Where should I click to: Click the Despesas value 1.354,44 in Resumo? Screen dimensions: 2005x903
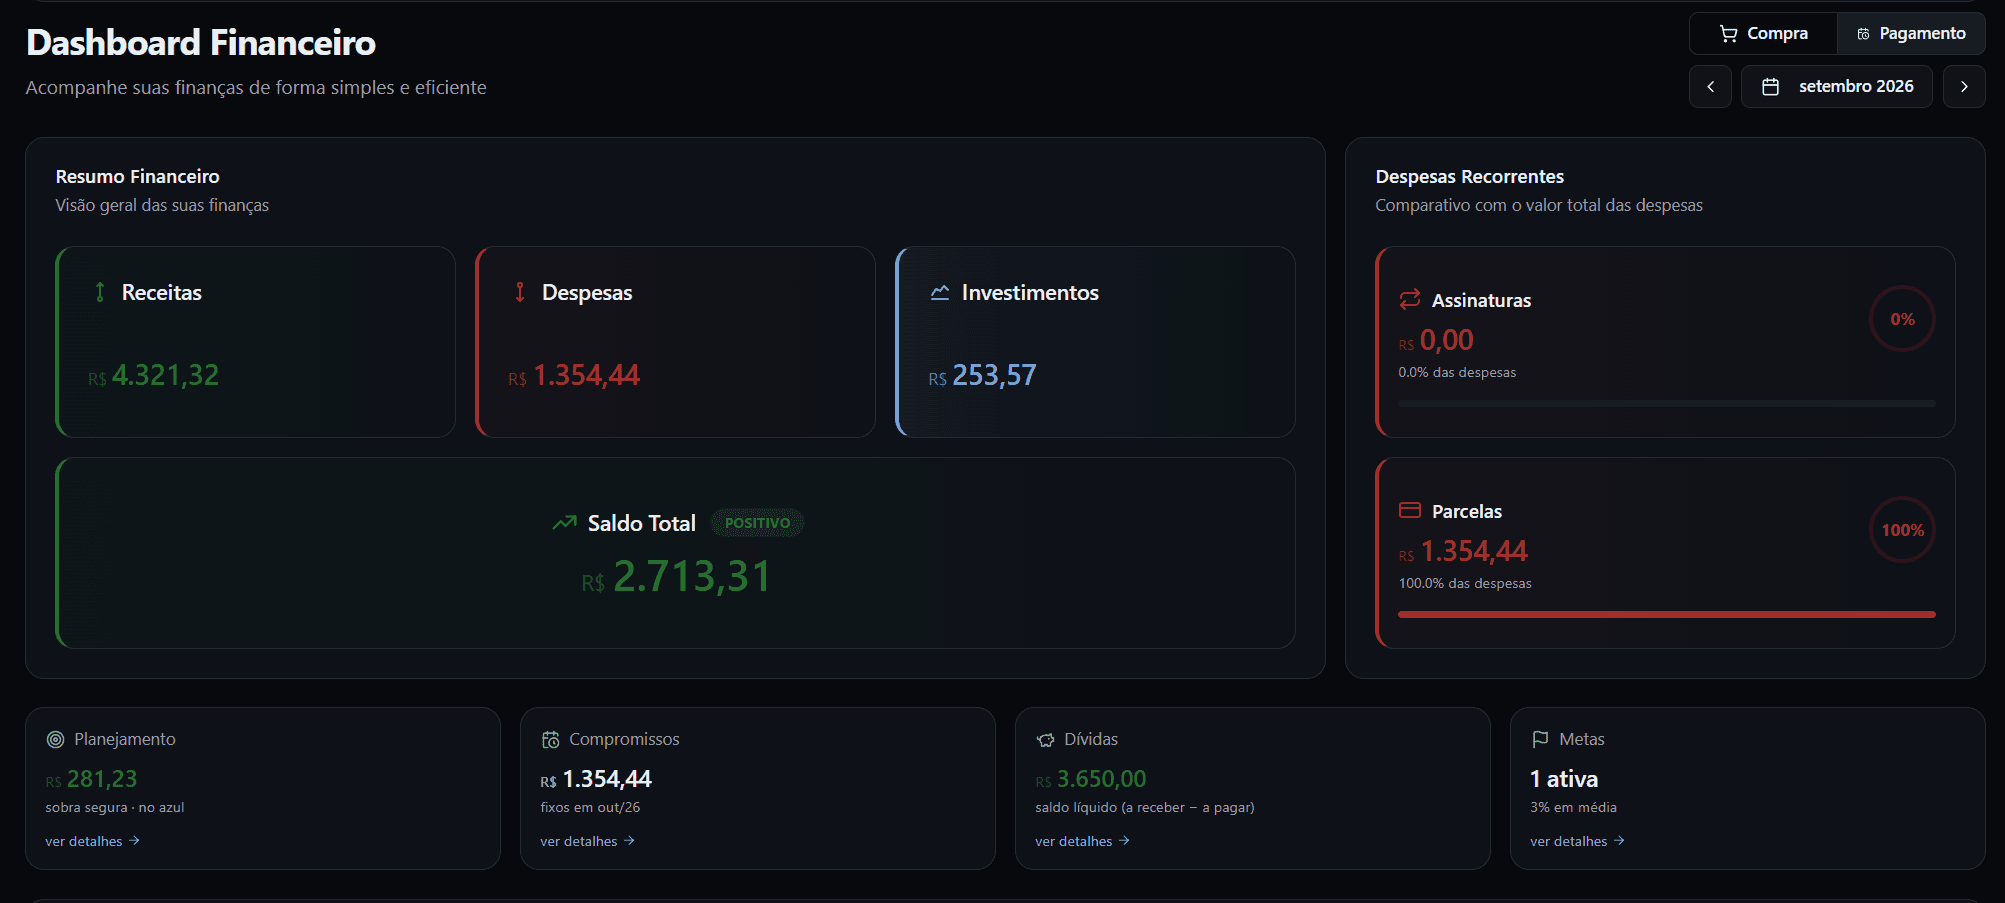586,375
